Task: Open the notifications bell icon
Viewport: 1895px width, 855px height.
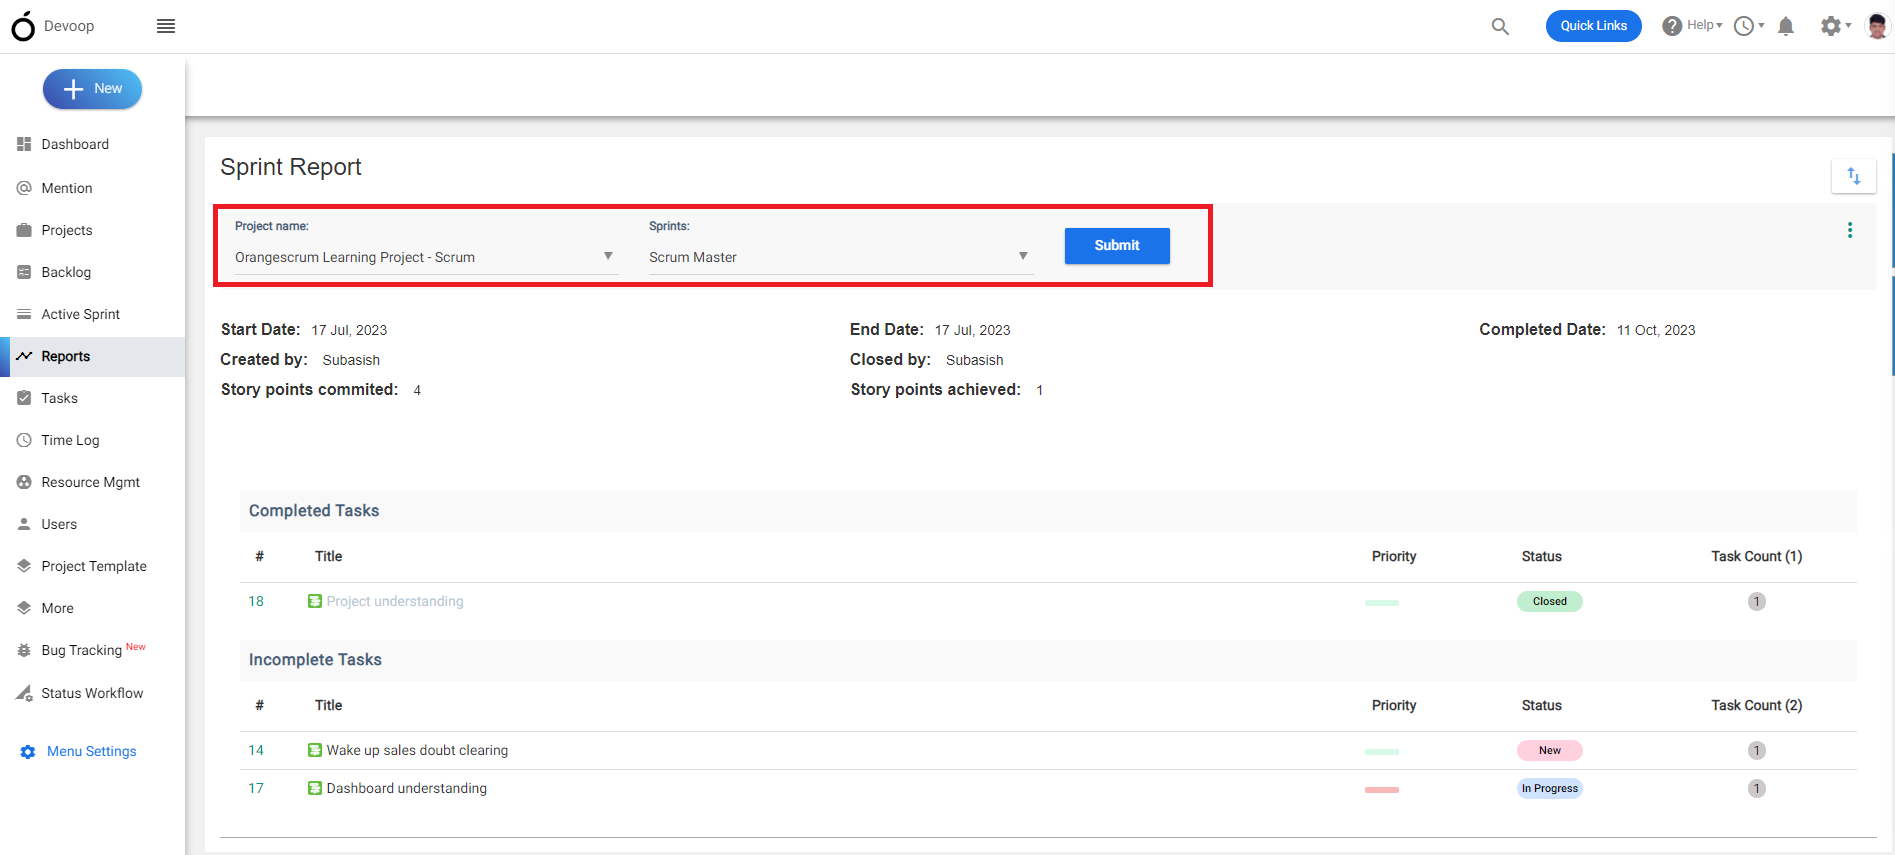Action: (1786, 26)
